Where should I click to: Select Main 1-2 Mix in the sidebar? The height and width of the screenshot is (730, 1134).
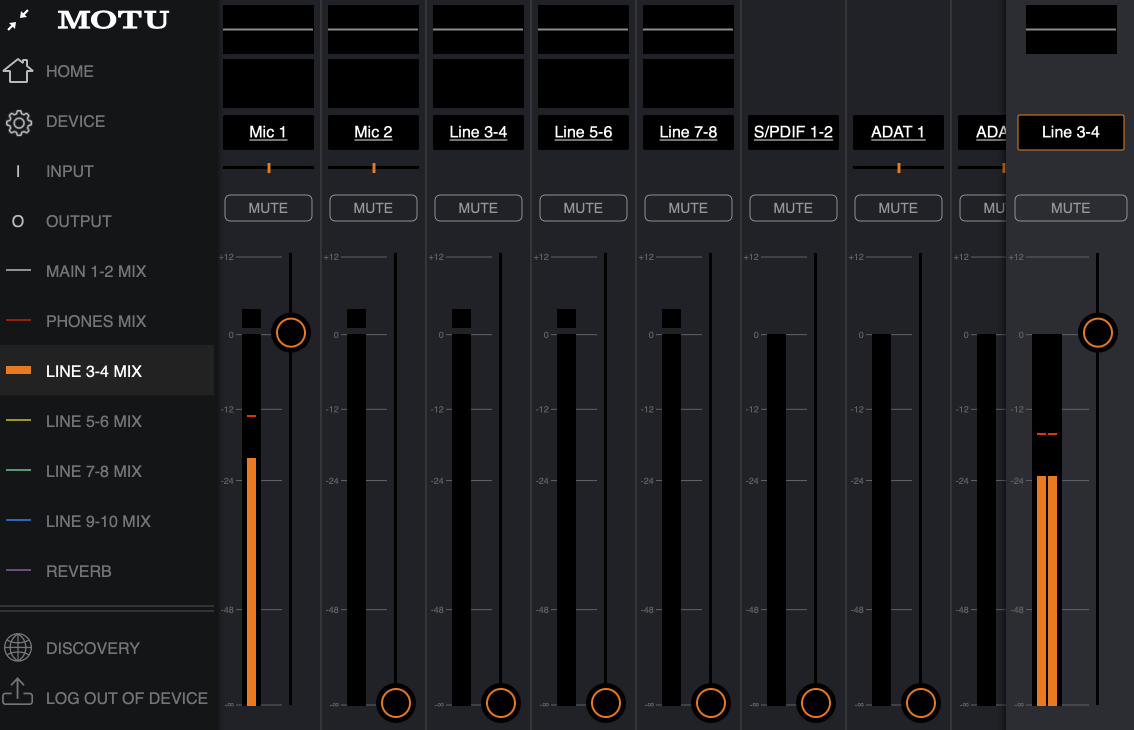[107, 271]
